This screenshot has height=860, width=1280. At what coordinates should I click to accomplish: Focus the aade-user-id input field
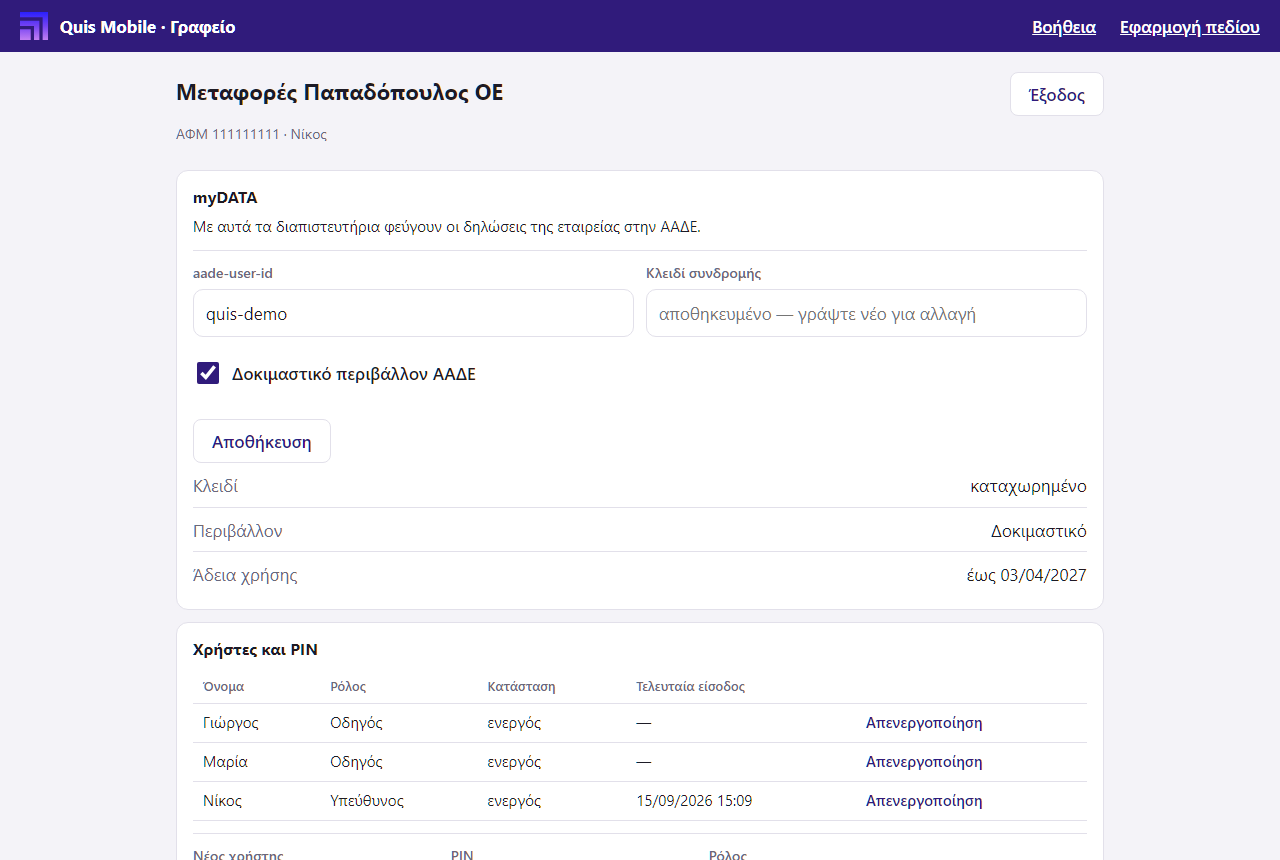413,313
